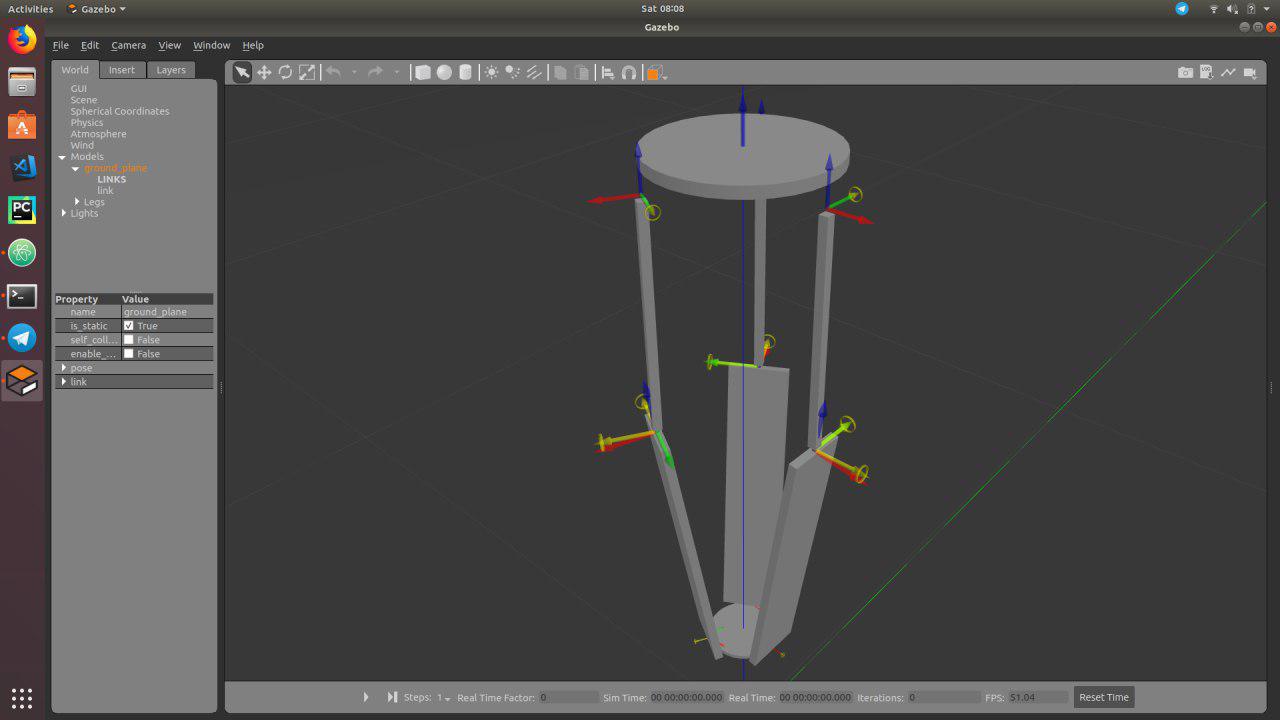Insert a cylinder shape from toolbar

[464, 72]
